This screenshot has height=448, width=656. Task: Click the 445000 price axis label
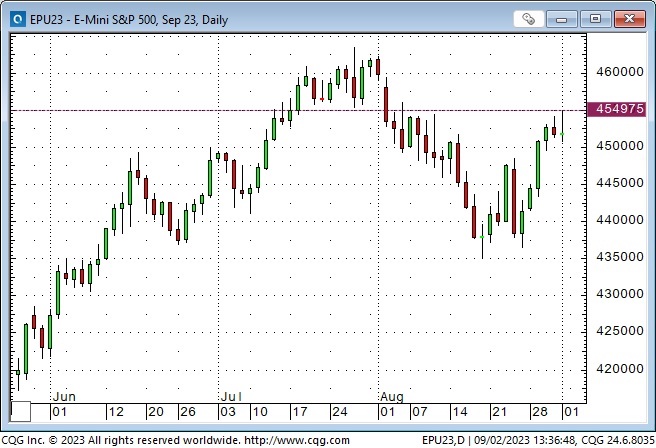point(620,183)
